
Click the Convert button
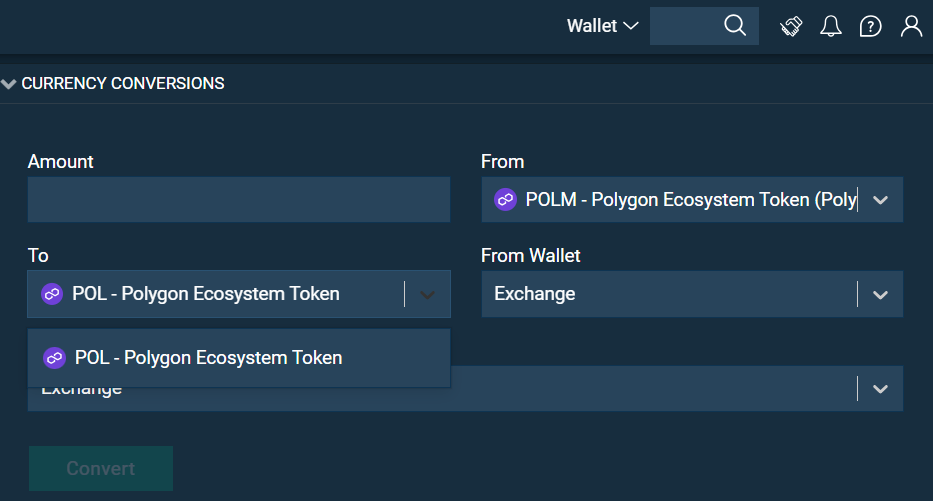[x=101, y=468]
